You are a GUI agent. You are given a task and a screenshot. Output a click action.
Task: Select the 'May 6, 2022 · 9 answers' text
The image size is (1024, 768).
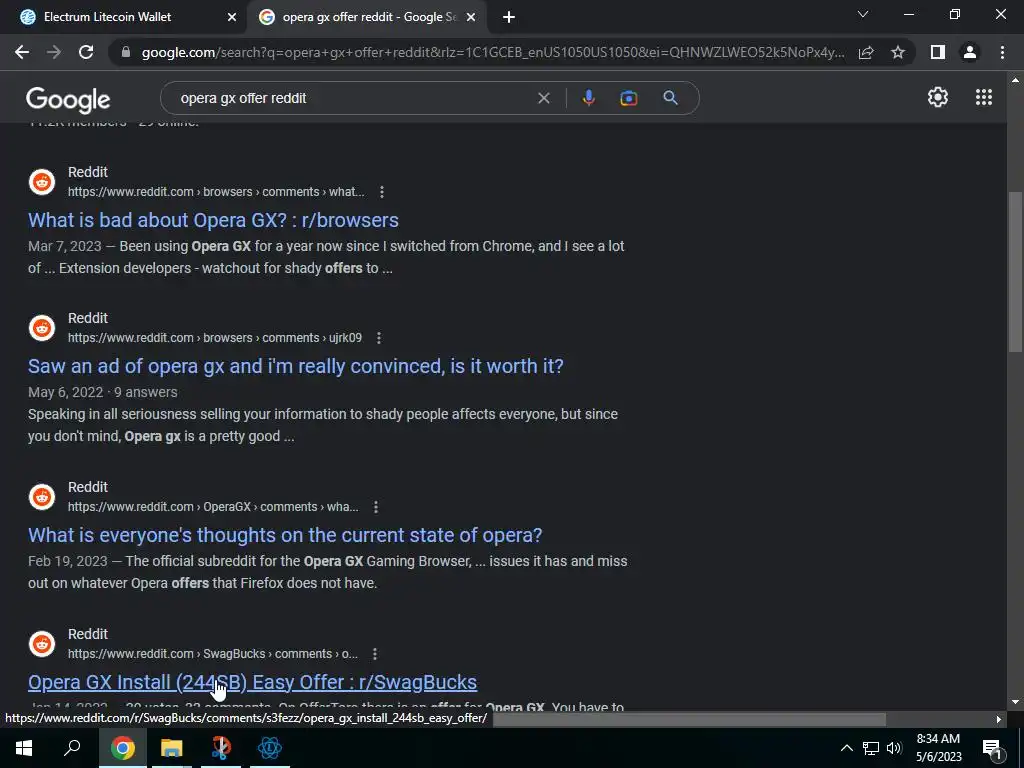(103, 392)
